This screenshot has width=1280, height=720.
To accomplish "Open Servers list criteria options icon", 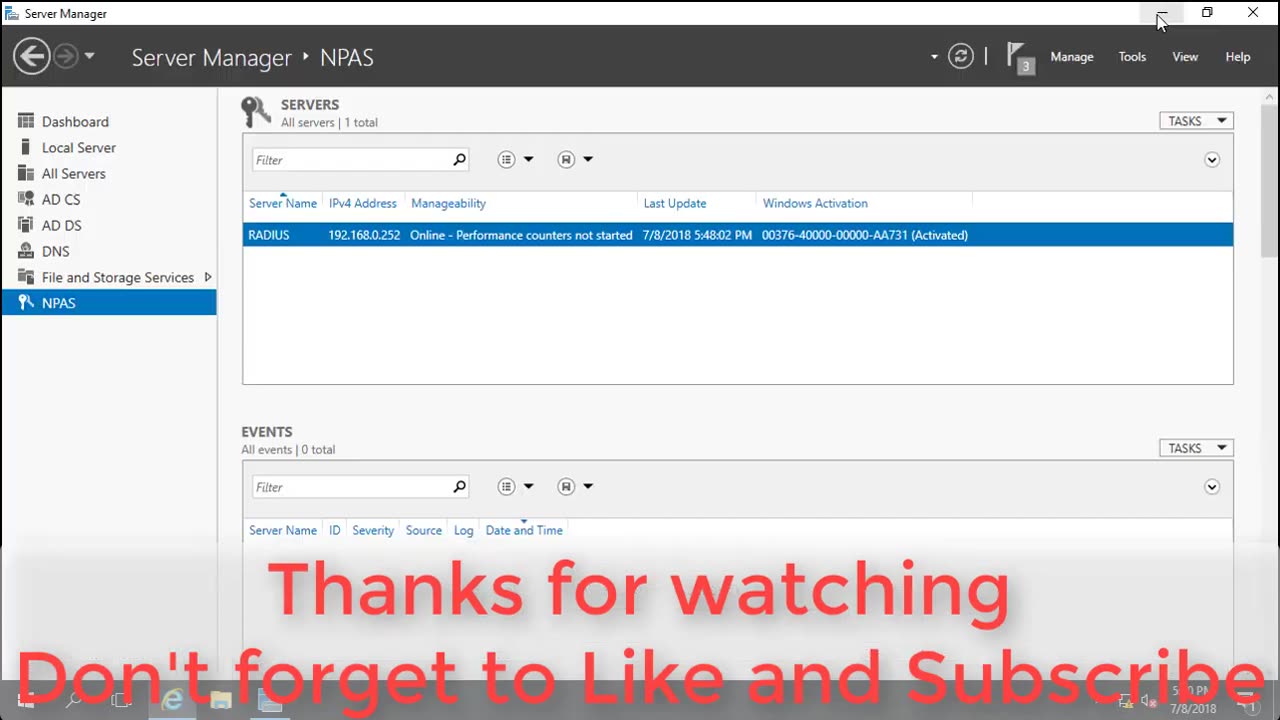I will 506,160.
